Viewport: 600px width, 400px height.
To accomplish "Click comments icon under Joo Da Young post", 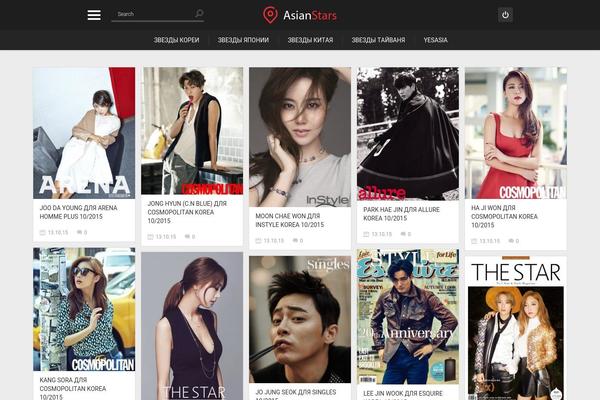I will [x=79, y=232].
